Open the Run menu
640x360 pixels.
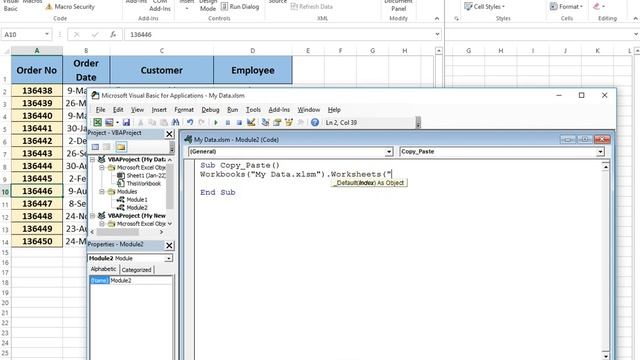(x=232, y=110)
